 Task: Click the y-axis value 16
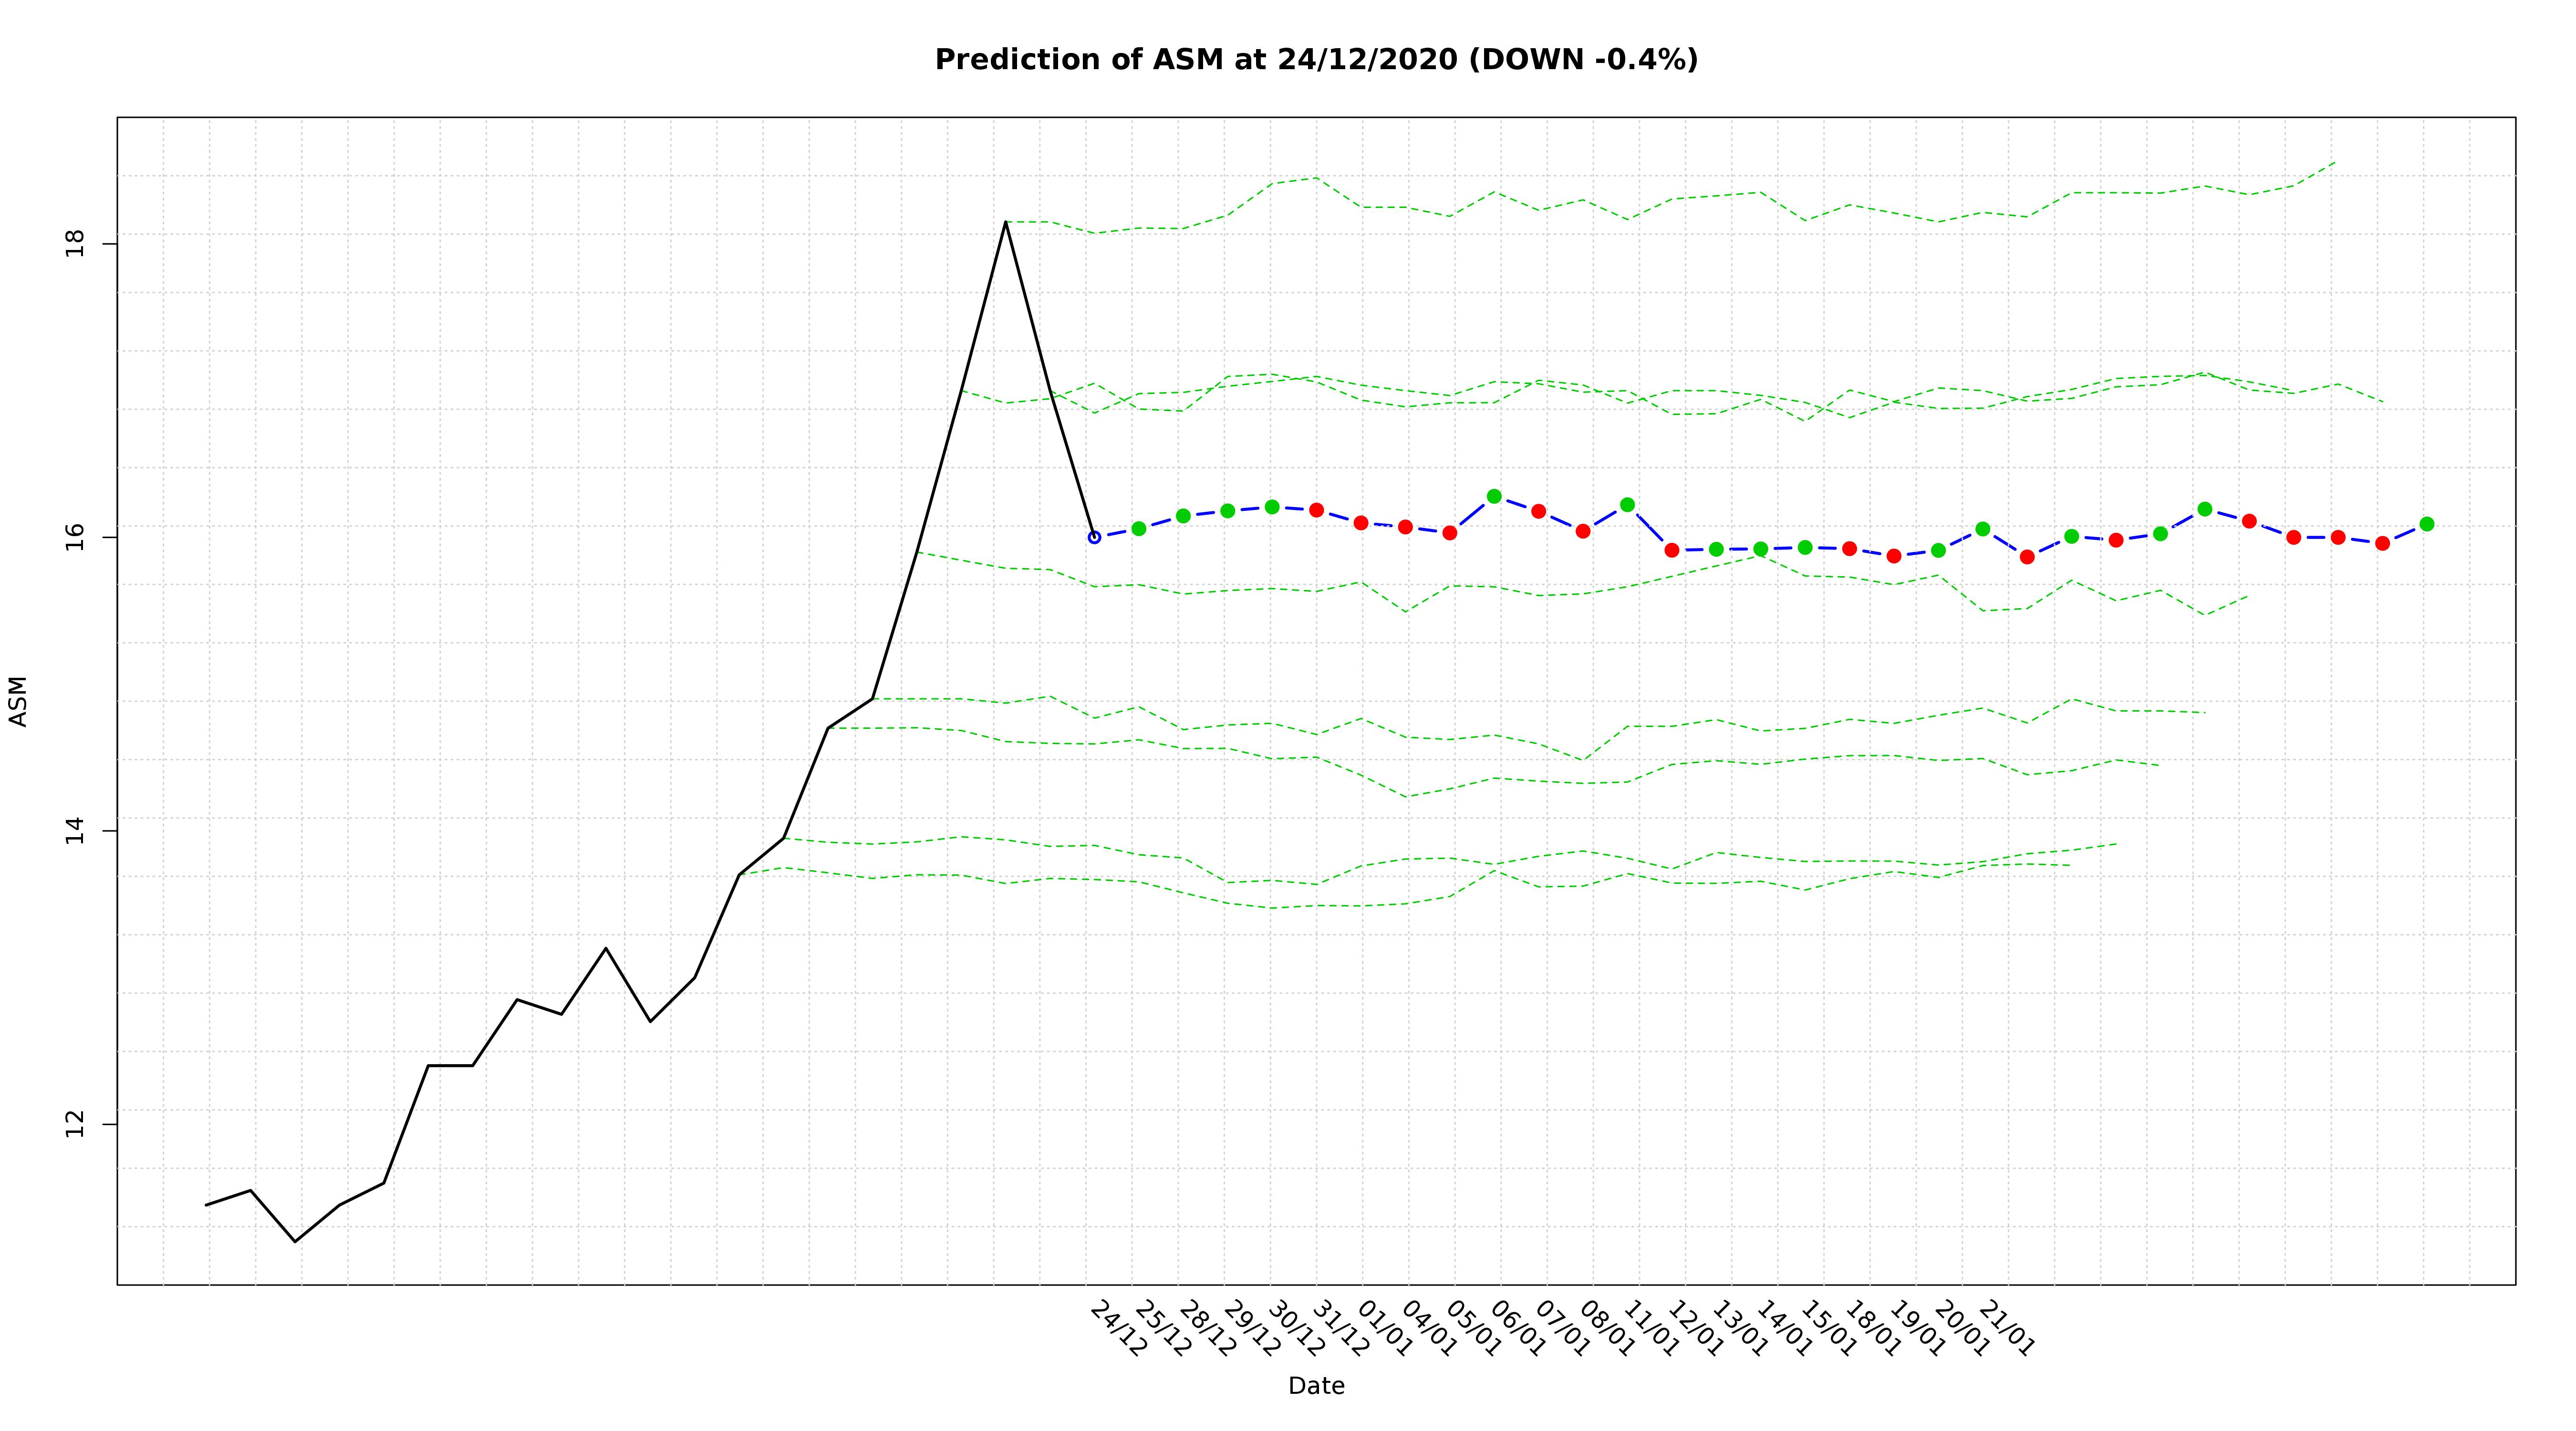74,537
